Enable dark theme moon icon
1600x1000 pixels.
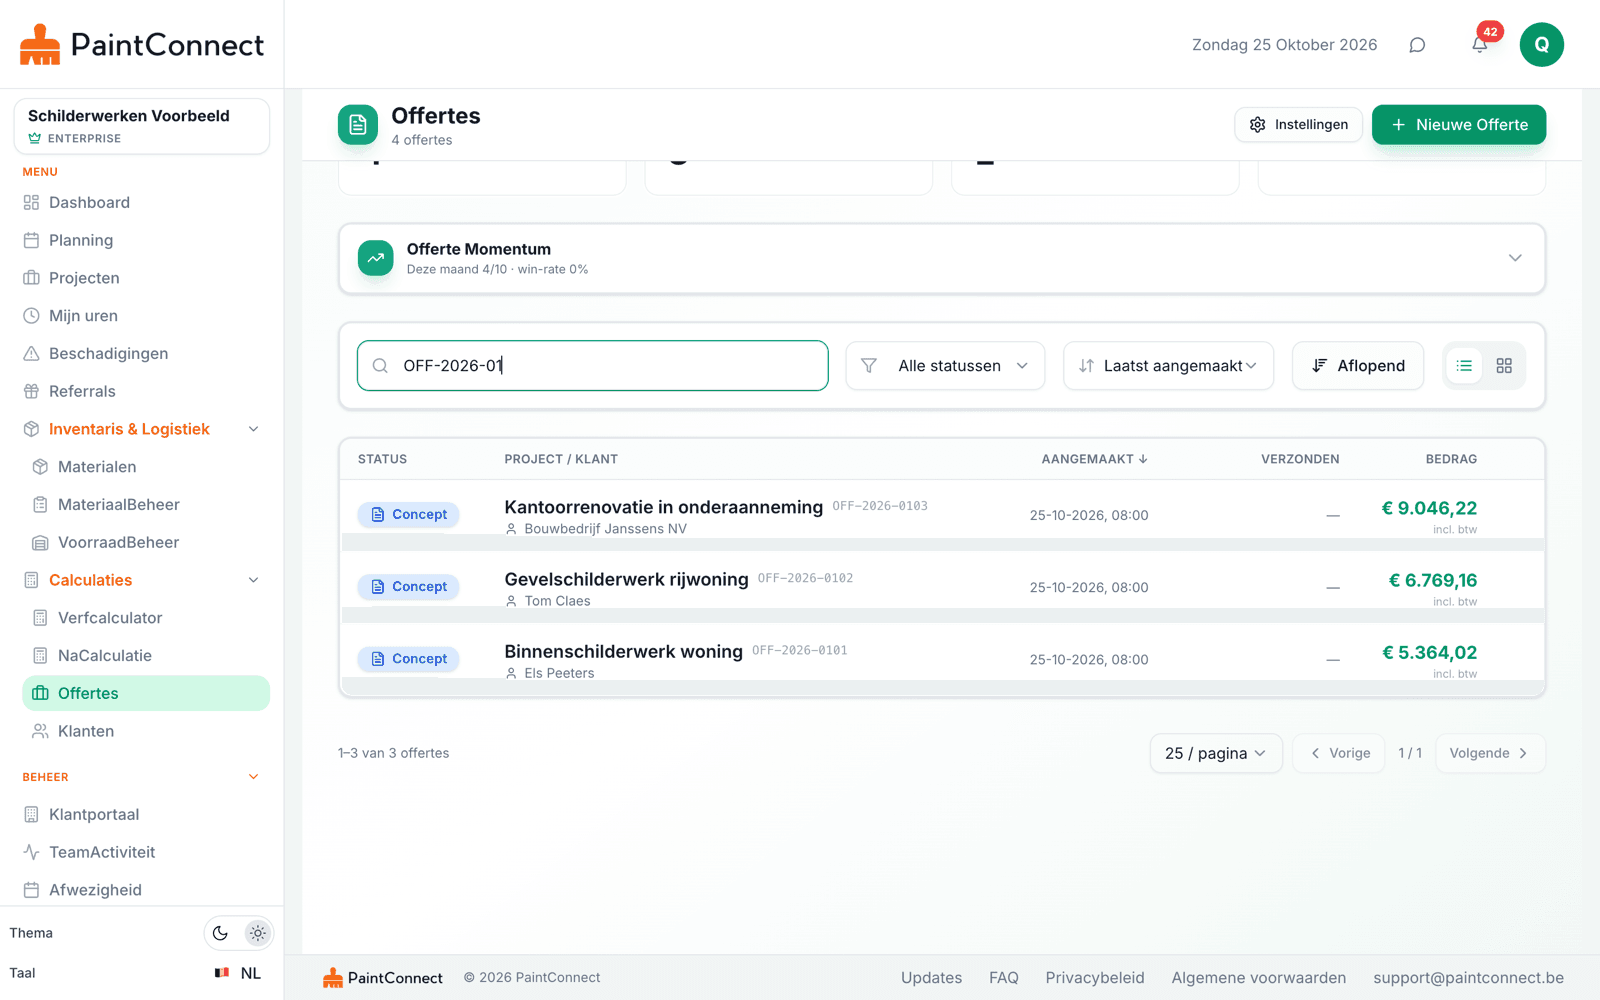[x=220, y=933]
